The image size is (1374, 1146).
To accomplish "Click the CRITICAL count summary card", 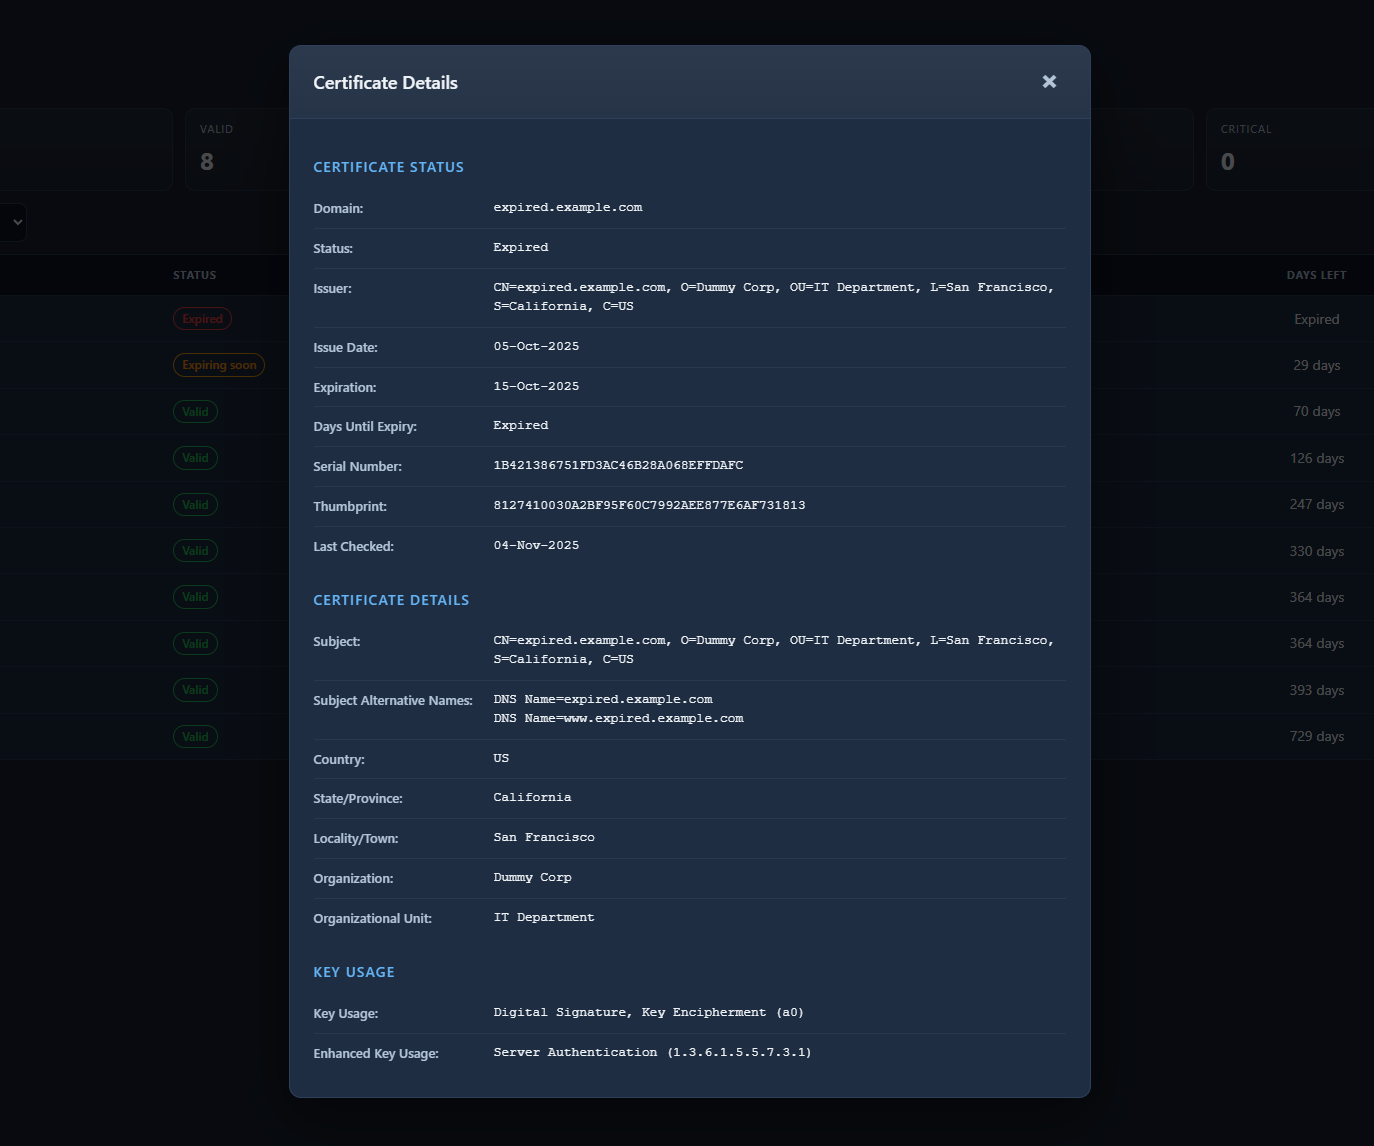I will pyautogui.click(x=1288, y=149).
